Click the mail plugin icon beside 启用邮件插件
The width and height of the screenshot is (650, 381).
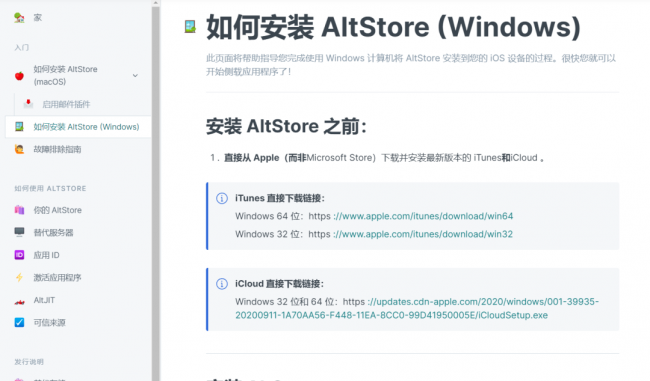tap(28, 104)
